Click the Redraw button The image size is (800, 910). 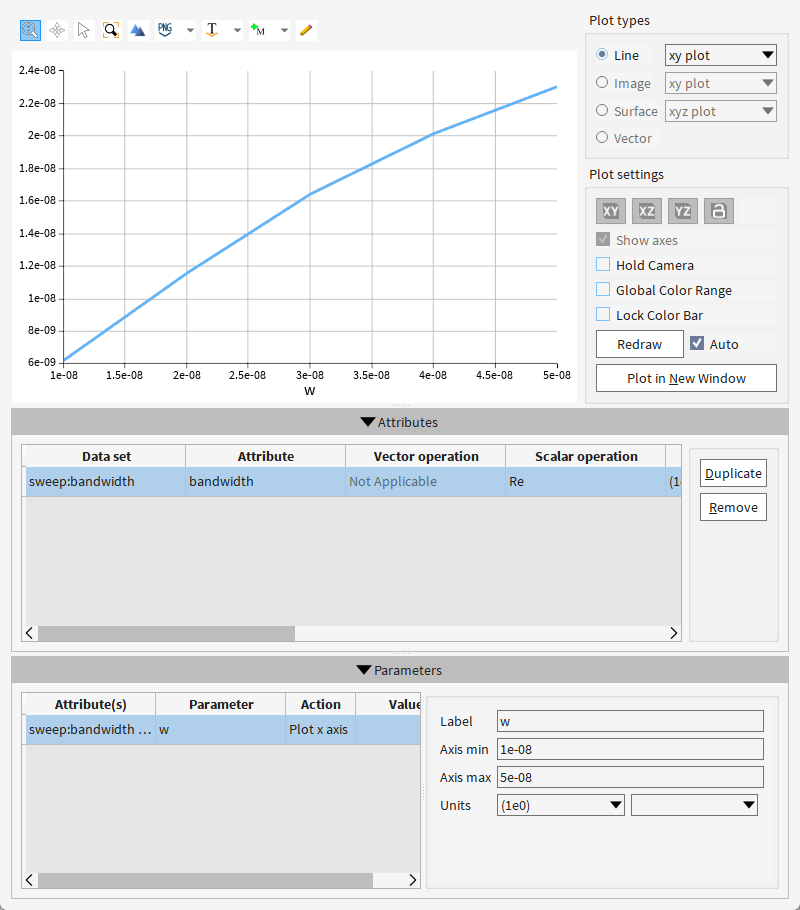[x=640, y=344]
